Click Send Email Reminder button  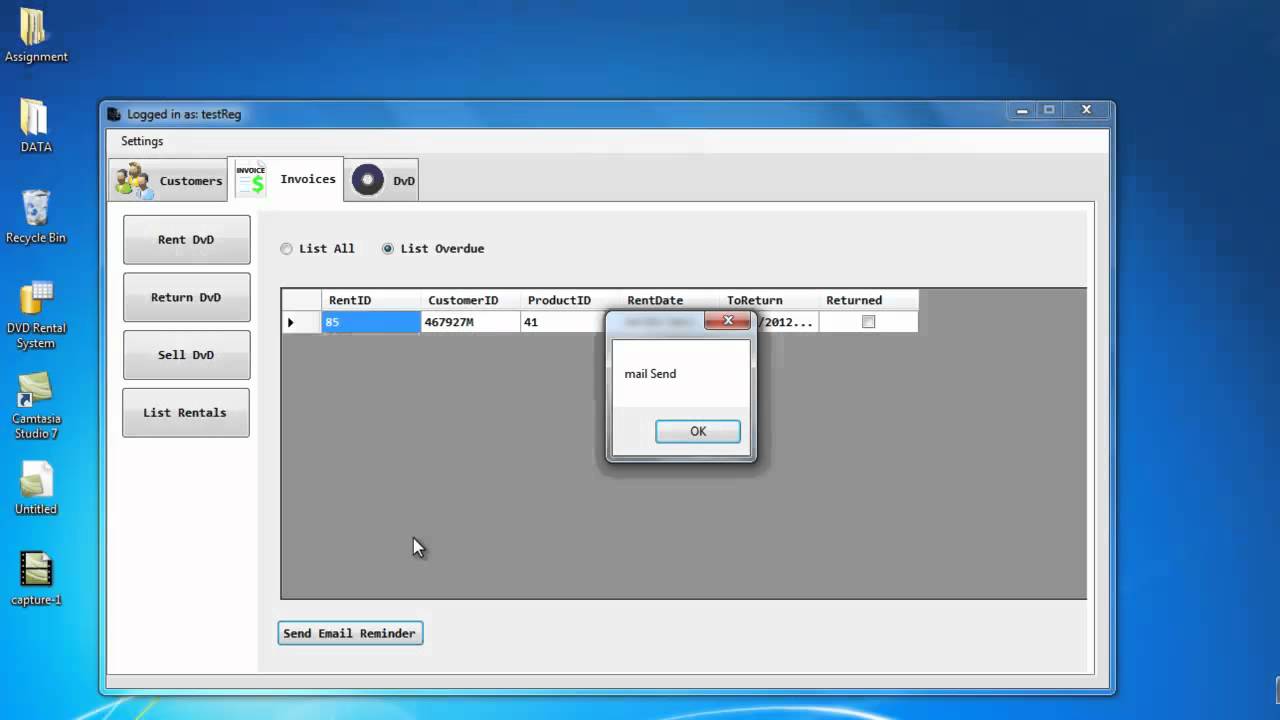pos(350,633)
